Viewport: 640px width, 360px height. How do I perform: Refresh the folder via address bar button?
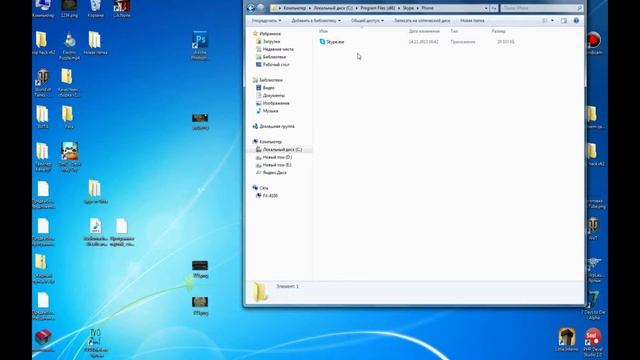(x=494, y=8)
